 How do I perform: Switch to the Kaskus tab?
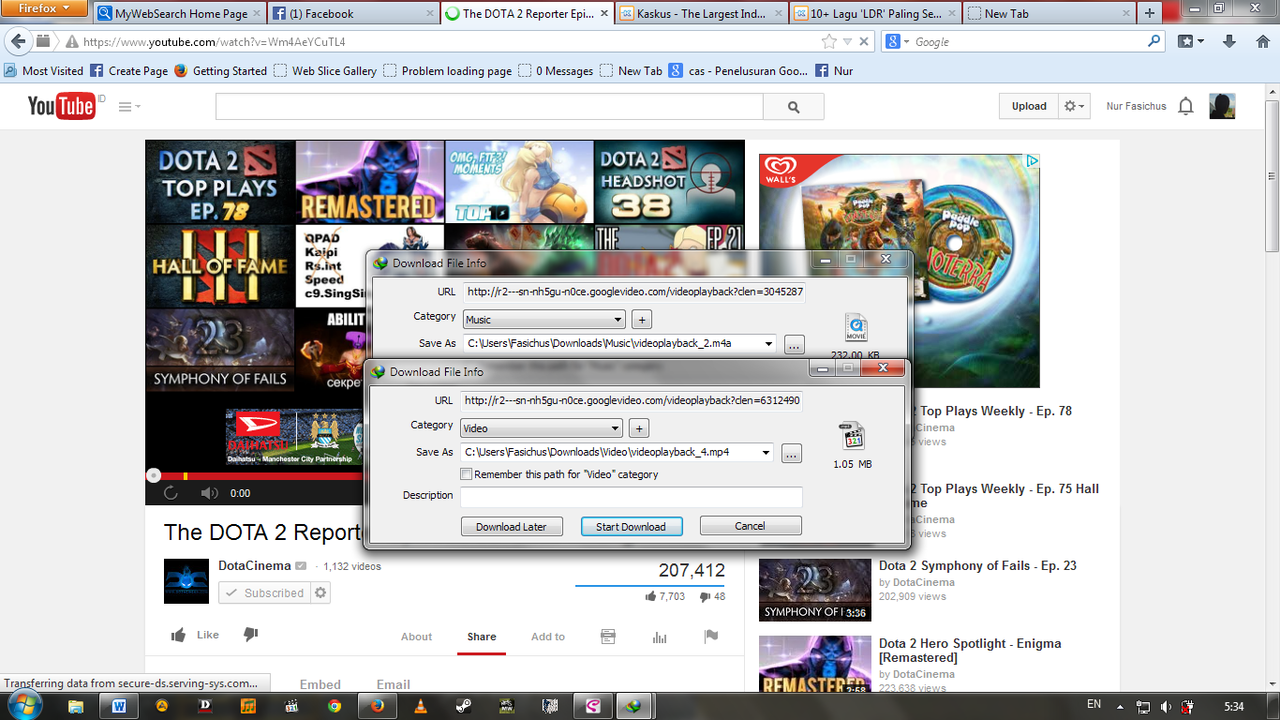click(701, 14)
